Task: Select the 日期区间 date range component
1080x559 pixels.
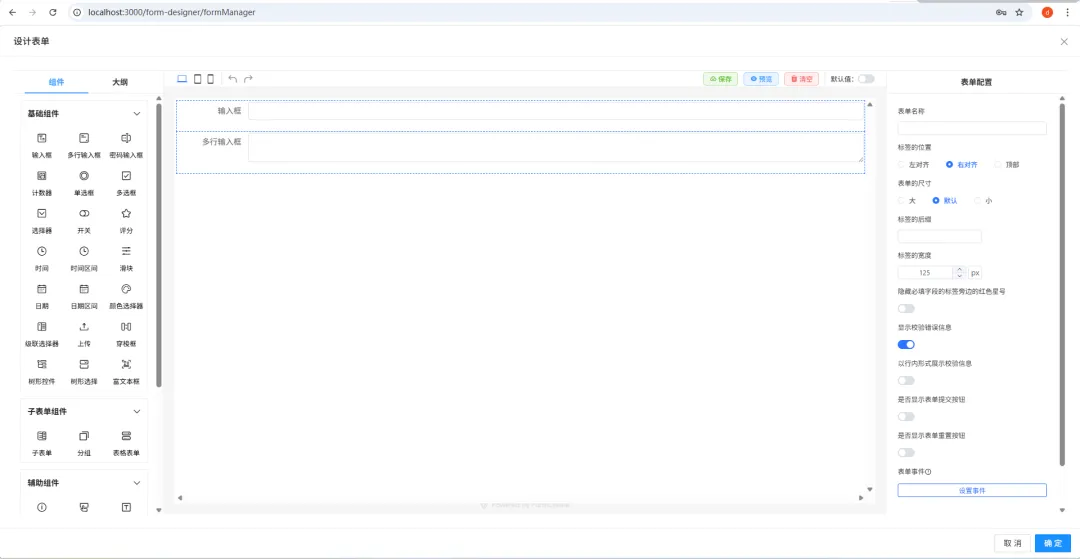Action: click(x=84, y=289)
